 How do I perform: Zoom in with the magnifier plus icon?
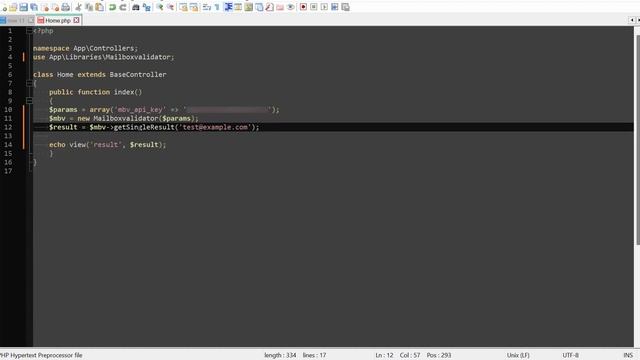click(160, 7)
